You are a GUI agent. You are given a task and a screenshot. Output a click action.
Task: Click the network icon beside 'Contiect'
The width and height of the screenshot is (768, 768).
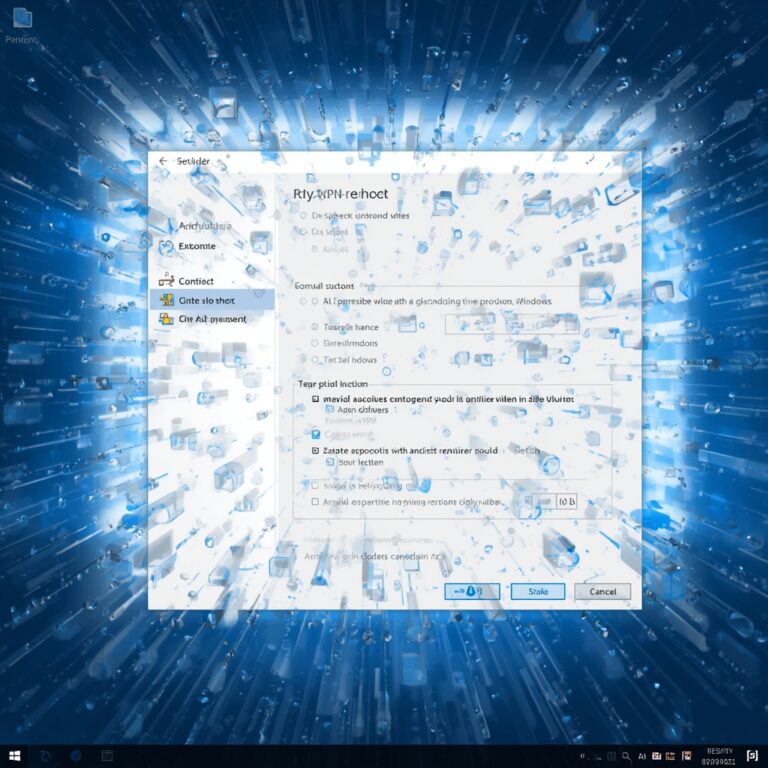tap(167, 281)
